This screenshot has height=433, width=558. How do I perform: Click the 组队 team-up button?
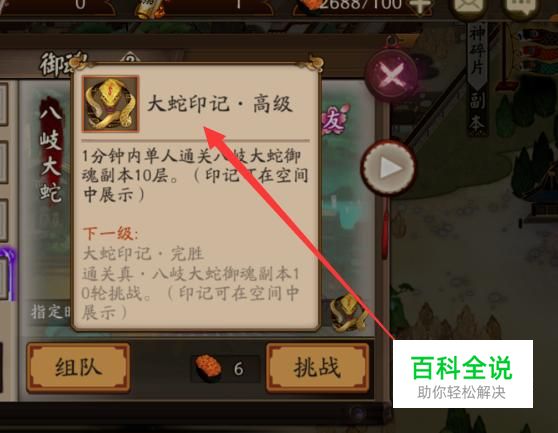tap(78, 368)
